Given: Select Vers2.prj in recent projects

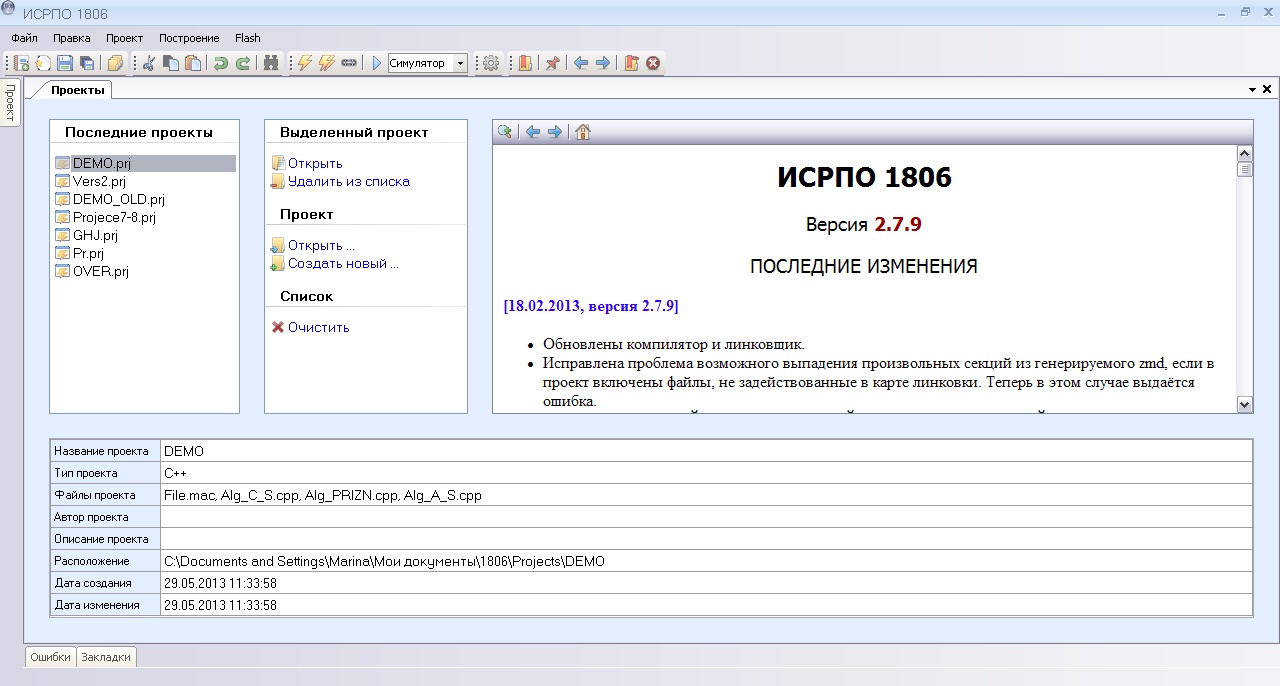Looking at the screenshot, I should tap(99, 182).
